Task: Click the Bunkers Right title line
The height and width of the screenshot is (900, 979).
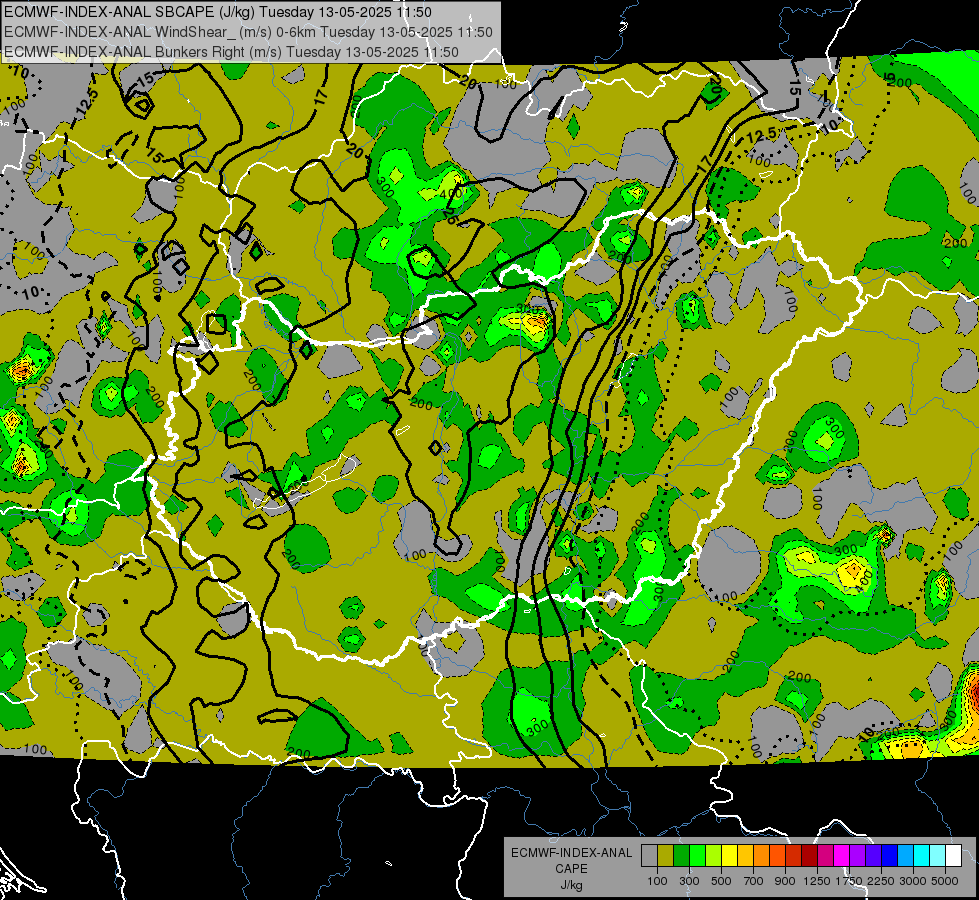Action: tap(231, 52)
